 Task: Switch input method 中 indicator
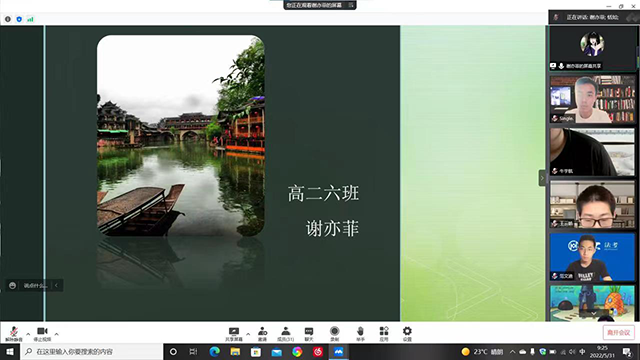(582, 351)
